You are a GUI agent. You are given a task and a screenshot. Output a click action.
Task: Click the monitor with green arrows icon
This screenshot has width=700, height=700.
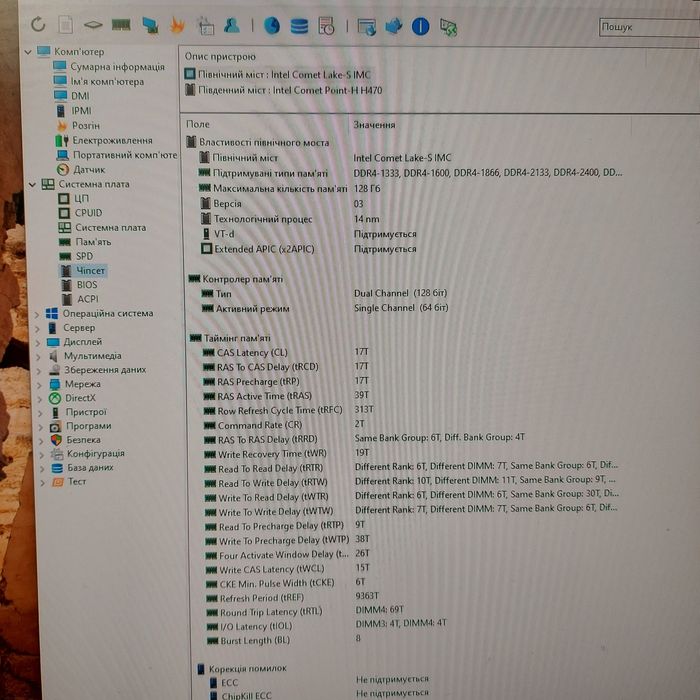448,28
